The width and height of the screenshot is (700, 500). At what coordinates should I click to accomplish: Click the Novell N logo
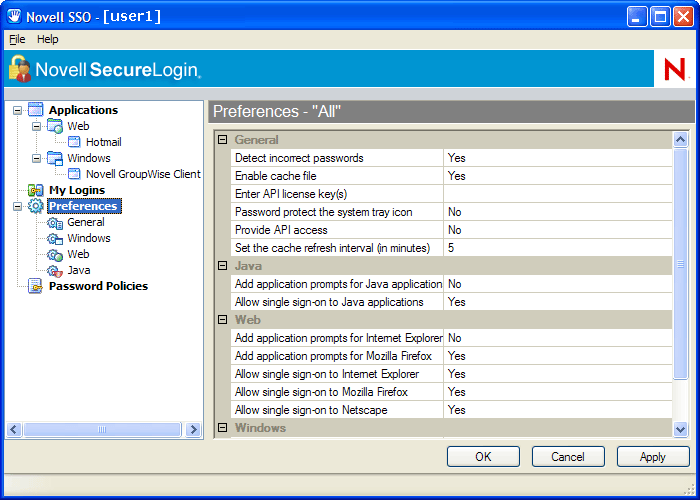(x=675, y=69)
